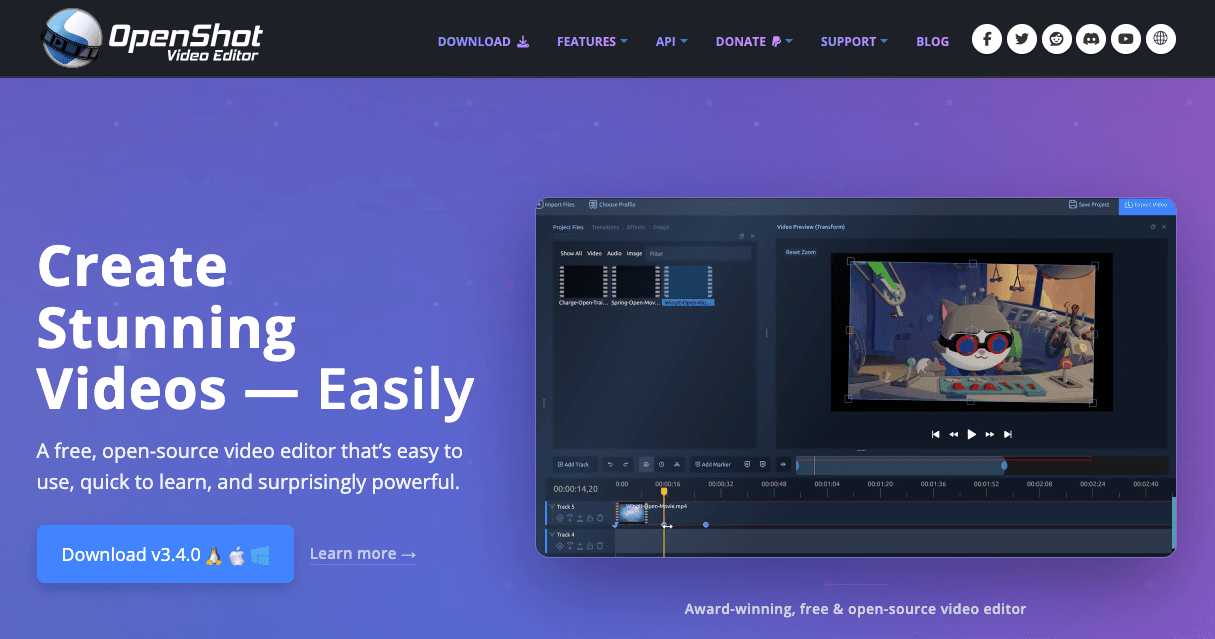Viewport: 1215px width, 639px height.
Task: Lock Track 4 using its padlock icon
Action: click(590, 546)
